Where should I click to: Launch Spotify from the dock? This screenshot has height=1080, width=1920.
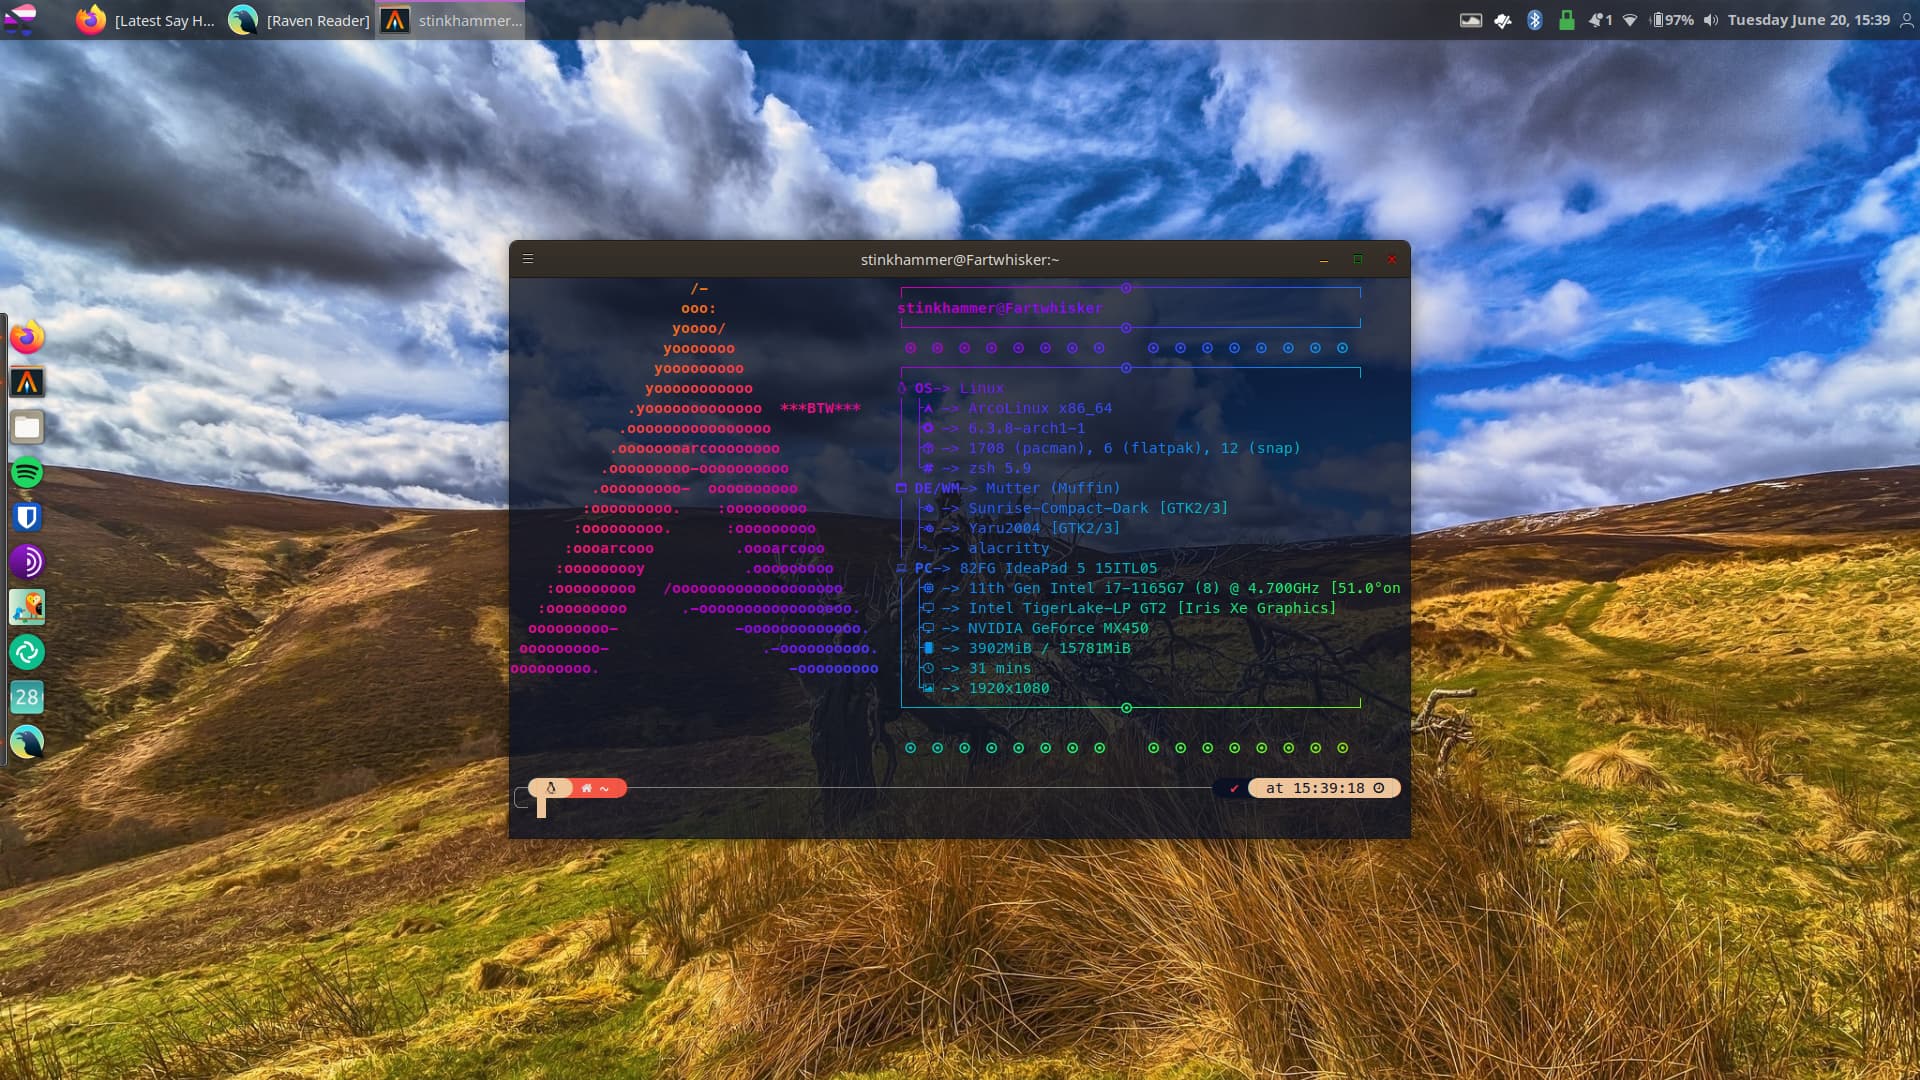[27, 472]
